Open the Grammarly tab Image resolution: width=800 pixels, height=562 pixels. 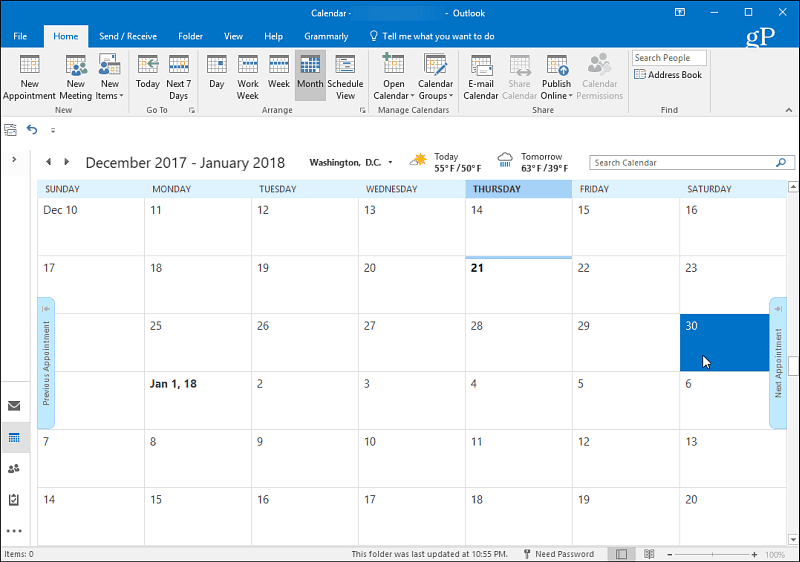(x=326, y=36)
